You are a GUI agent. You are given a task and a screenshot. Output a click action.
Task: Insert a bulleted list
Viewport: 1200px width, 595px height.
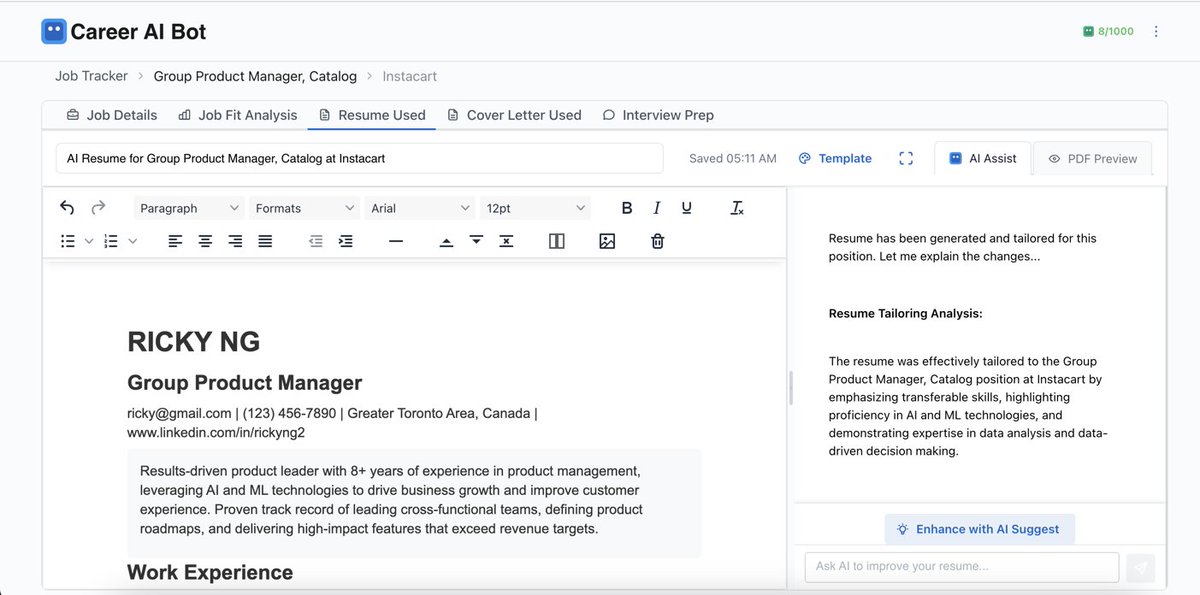pos(68,241)
